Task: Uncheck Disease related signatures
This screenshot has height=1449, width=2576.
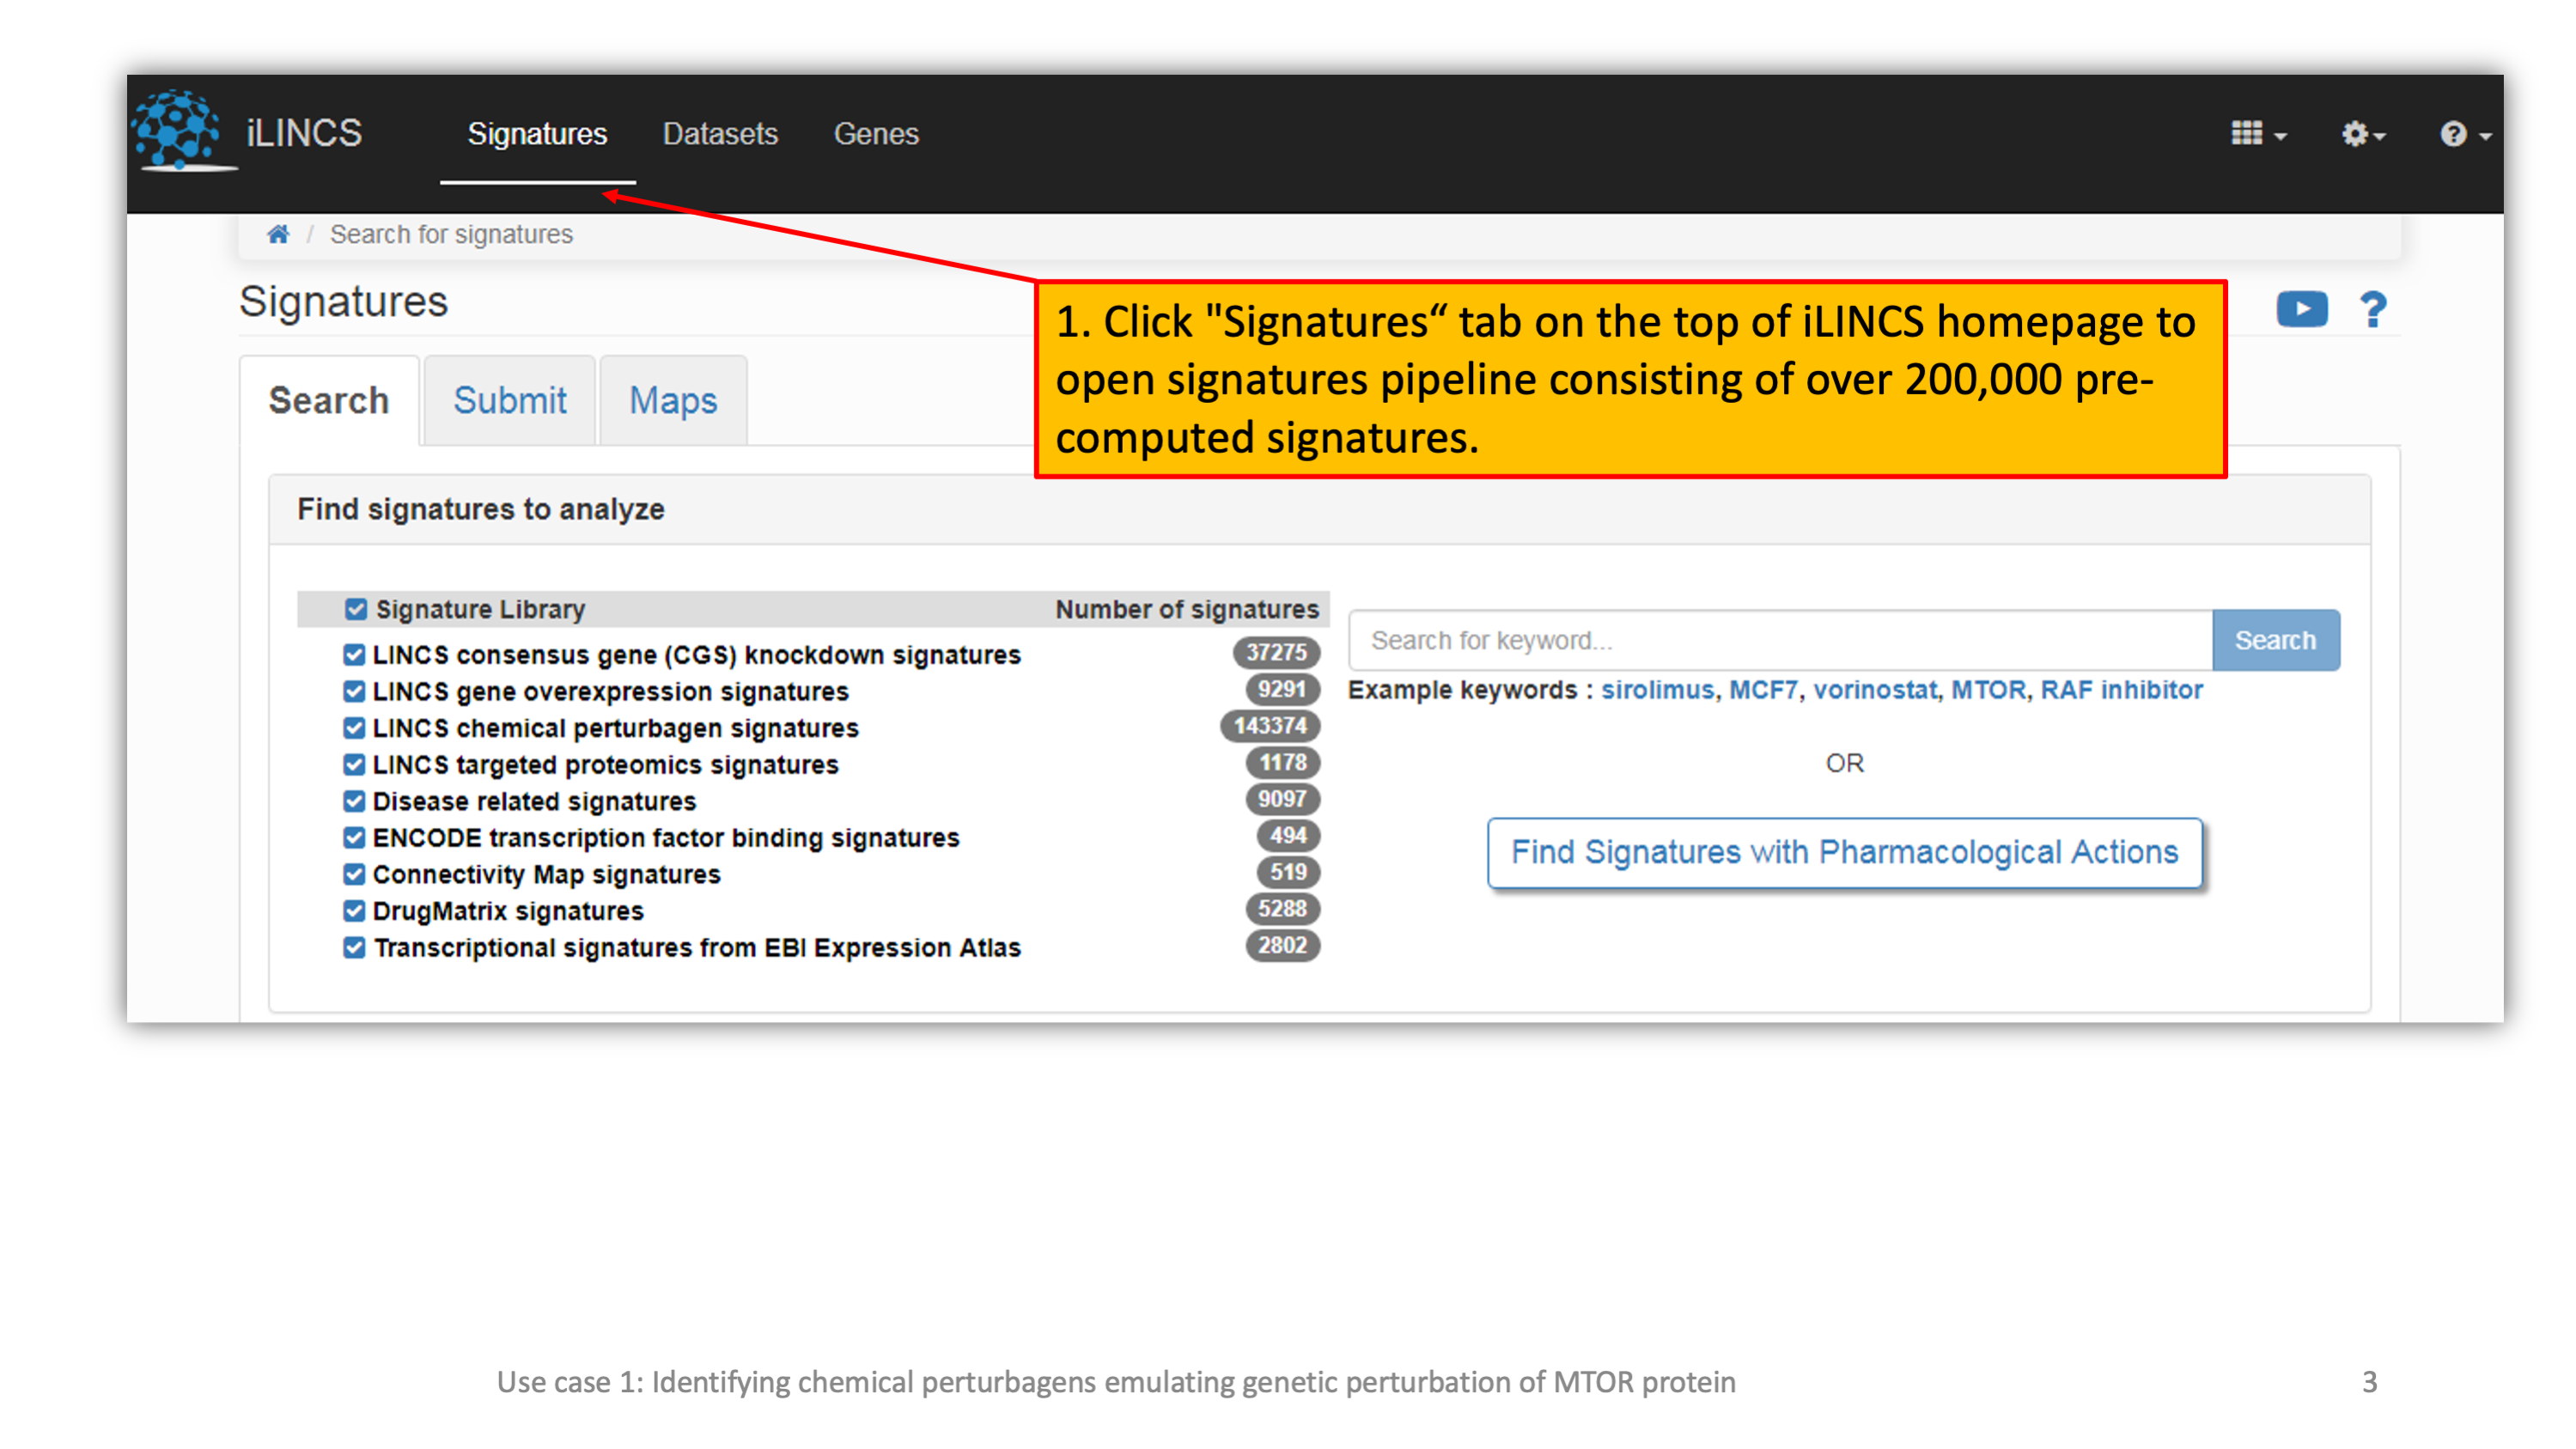Action: (354, 801)
